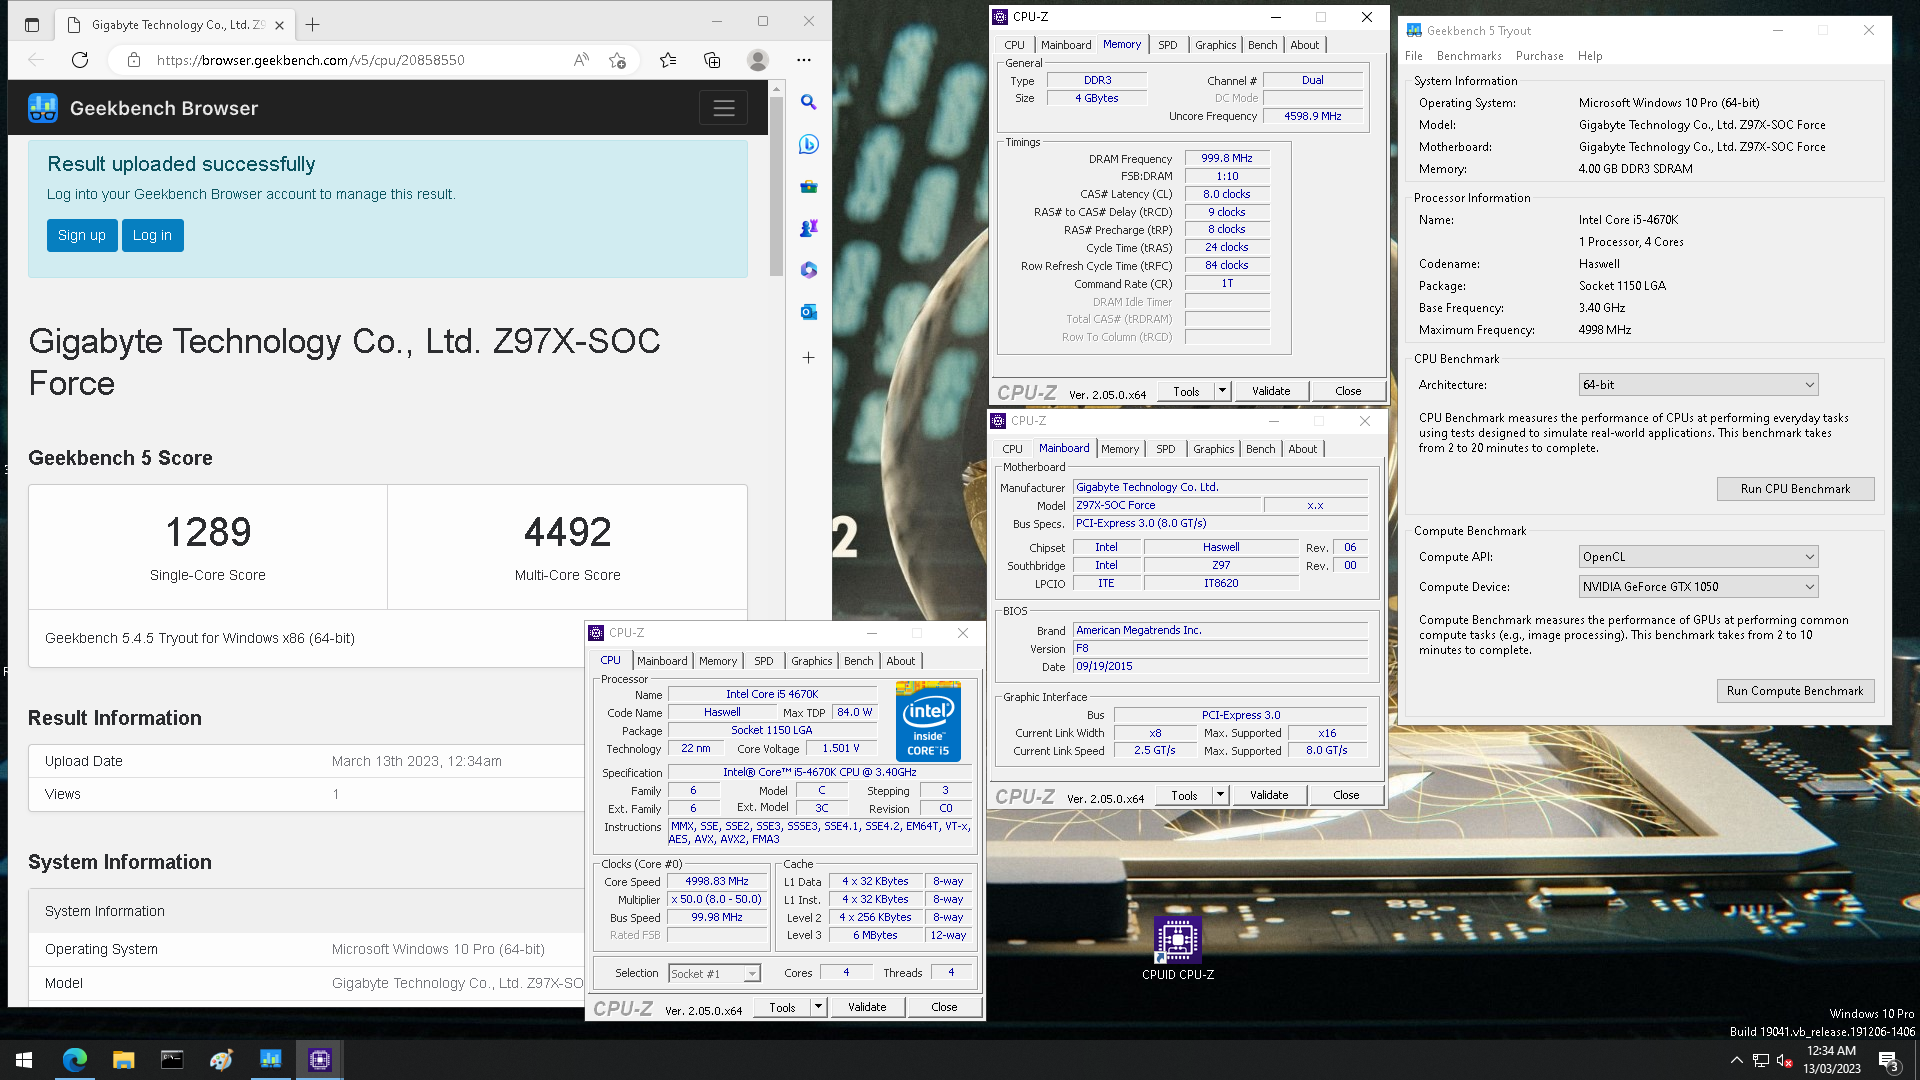
Task: Open the notification center
Action: pos(1888,1061)
